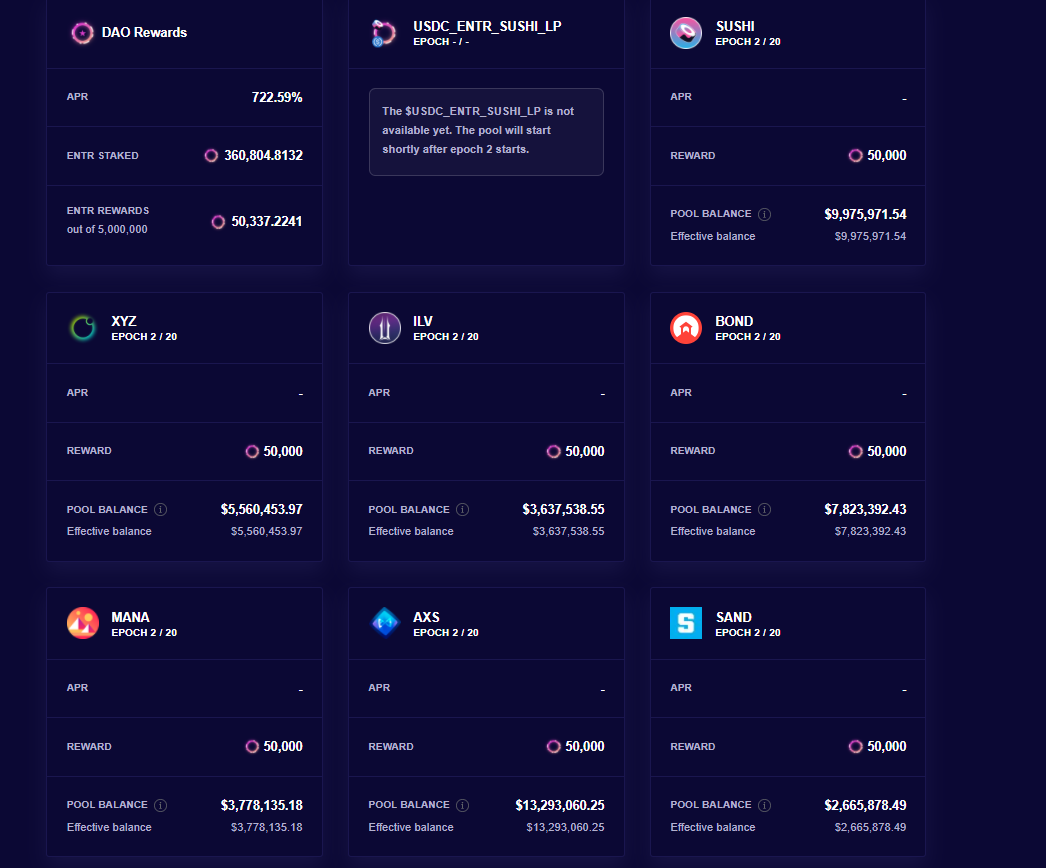Screen dimensions: 1046x868
Task: Click the ILV token icon
Action: click(x=385, y=328)
